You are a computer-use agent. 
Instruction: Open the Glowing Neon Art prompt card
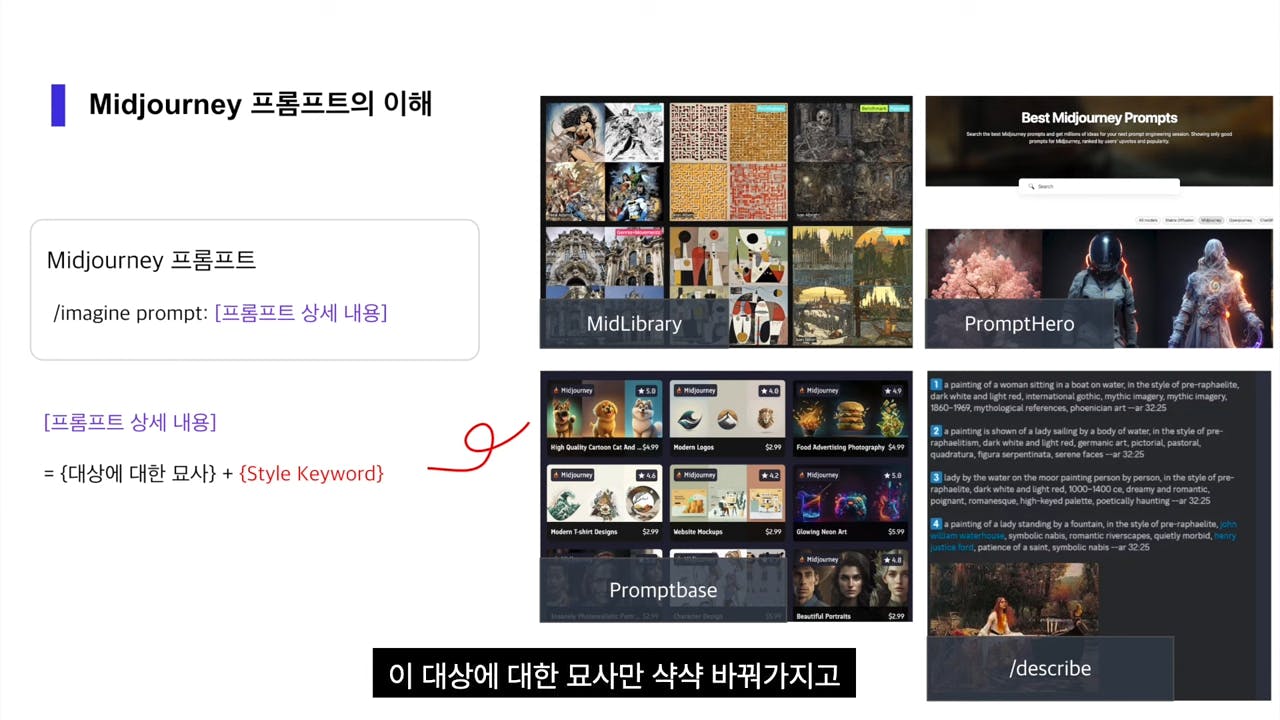point(850,501)
